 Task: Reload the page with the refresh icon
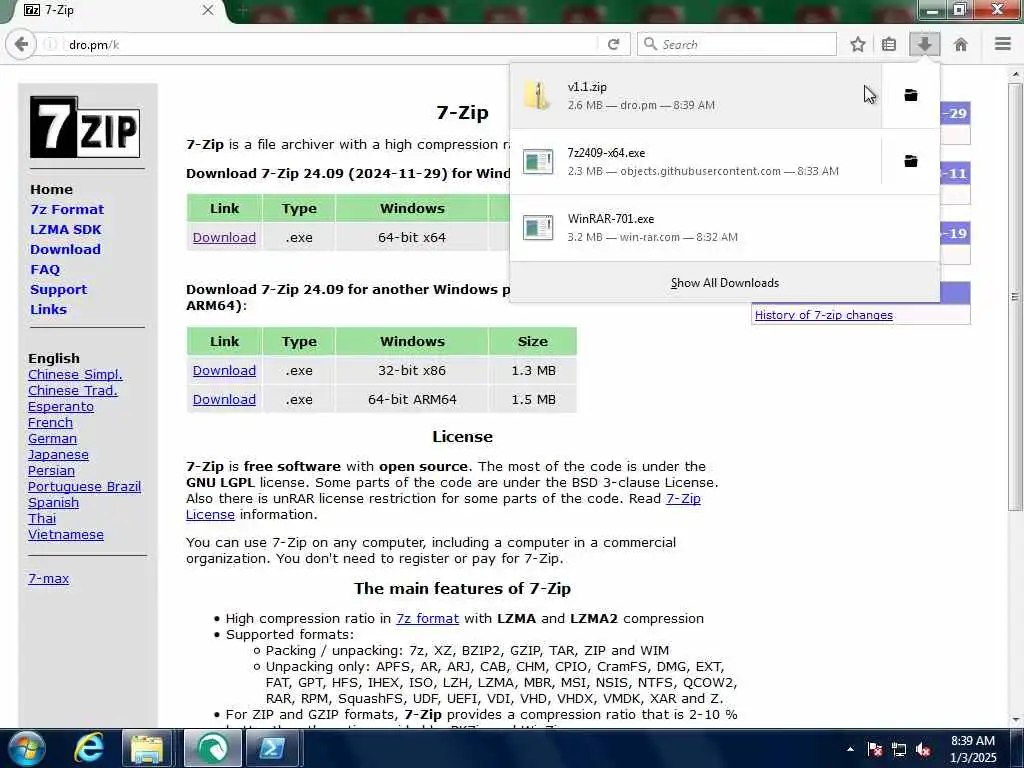613,44
